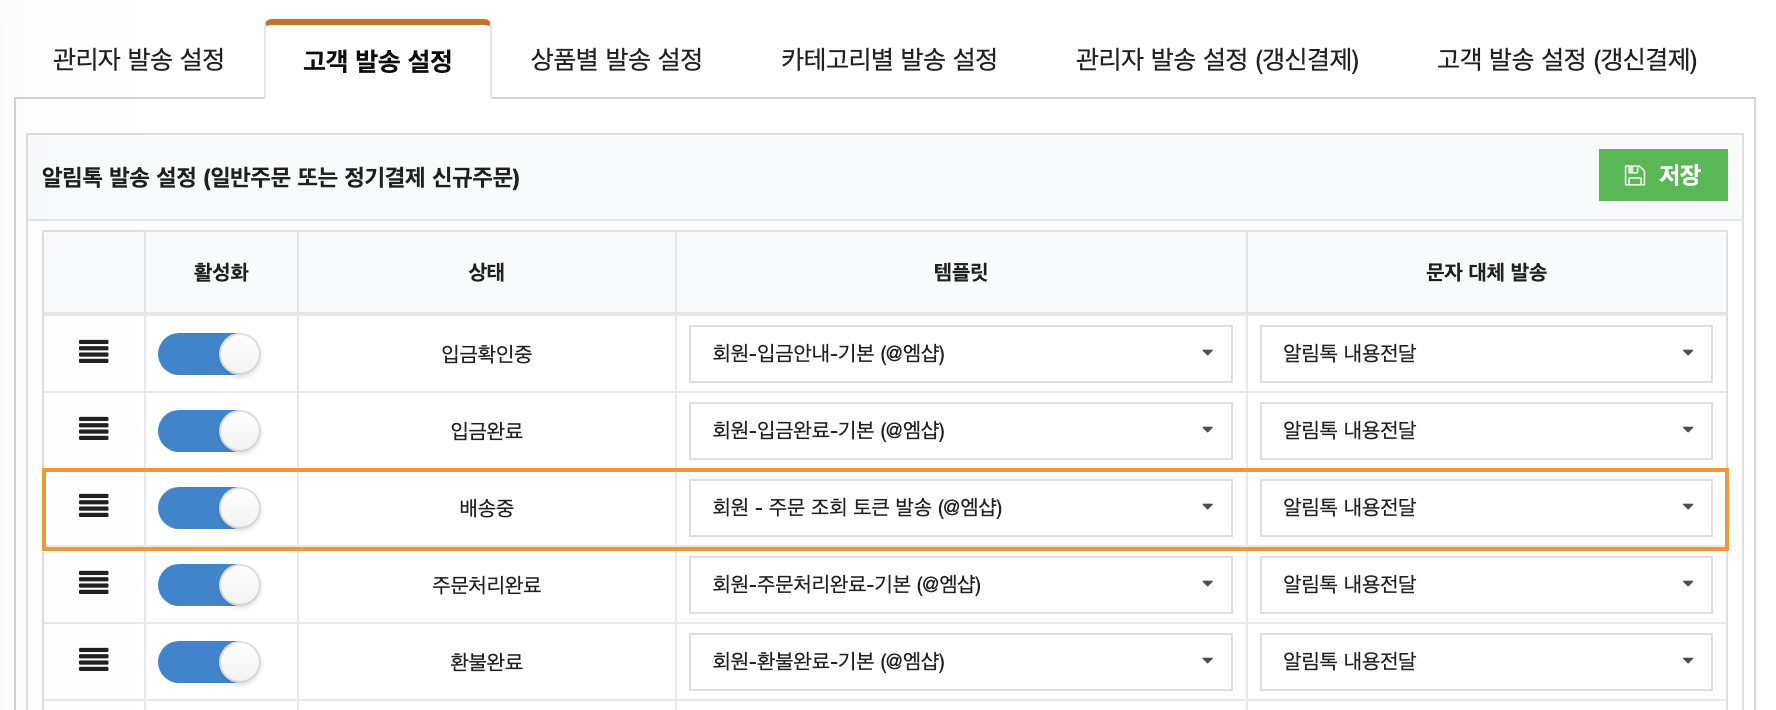Open the 관리자 발송 설정 (갱신결제) tab
Screen dimensions: 1776x710
(1217, 59)
